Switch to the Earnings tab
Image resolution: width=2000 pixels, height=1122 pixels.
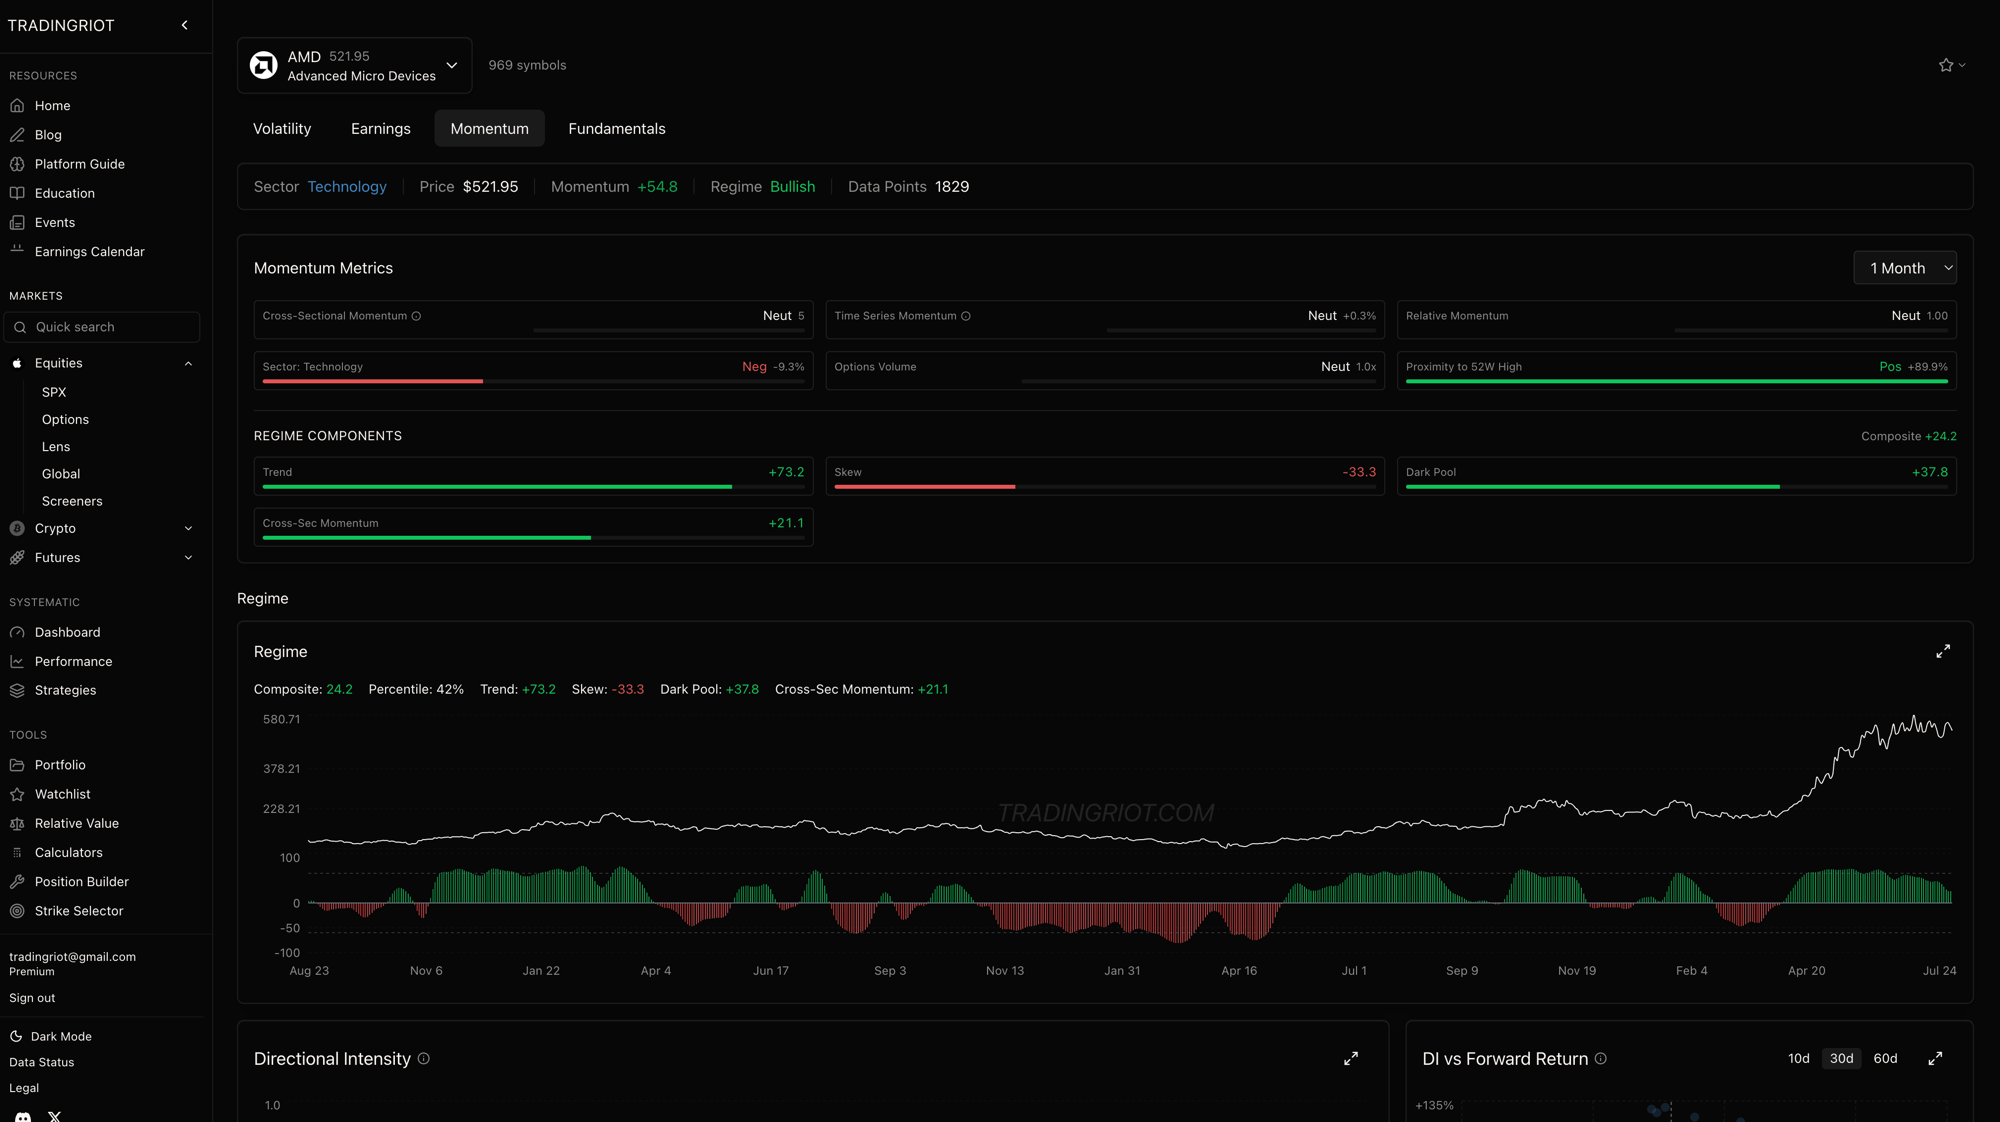point(380,128)
